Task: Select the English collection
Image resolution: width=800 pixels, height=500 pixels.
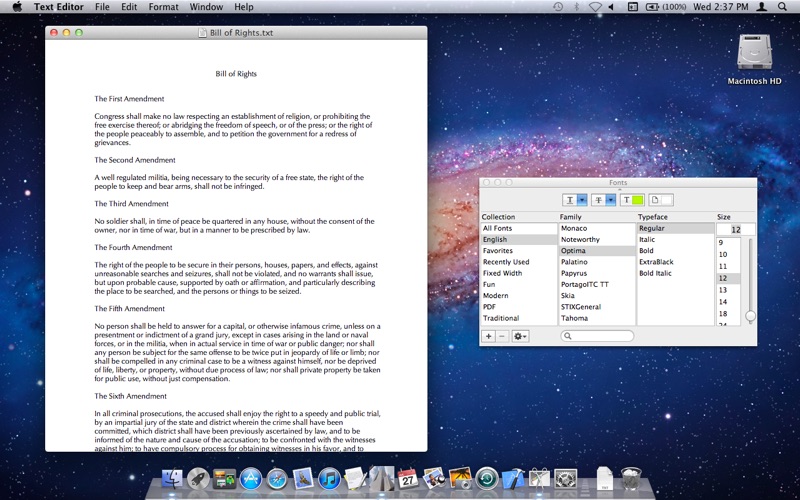Action: [519, 239]
